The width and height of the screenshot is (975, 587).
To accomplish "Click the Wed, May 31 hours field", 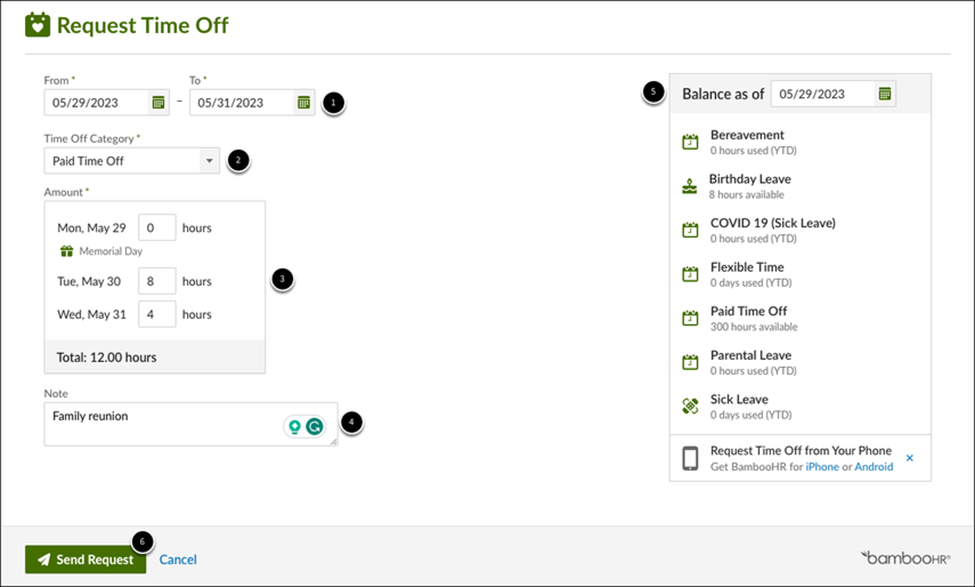I will click(157, 314).
